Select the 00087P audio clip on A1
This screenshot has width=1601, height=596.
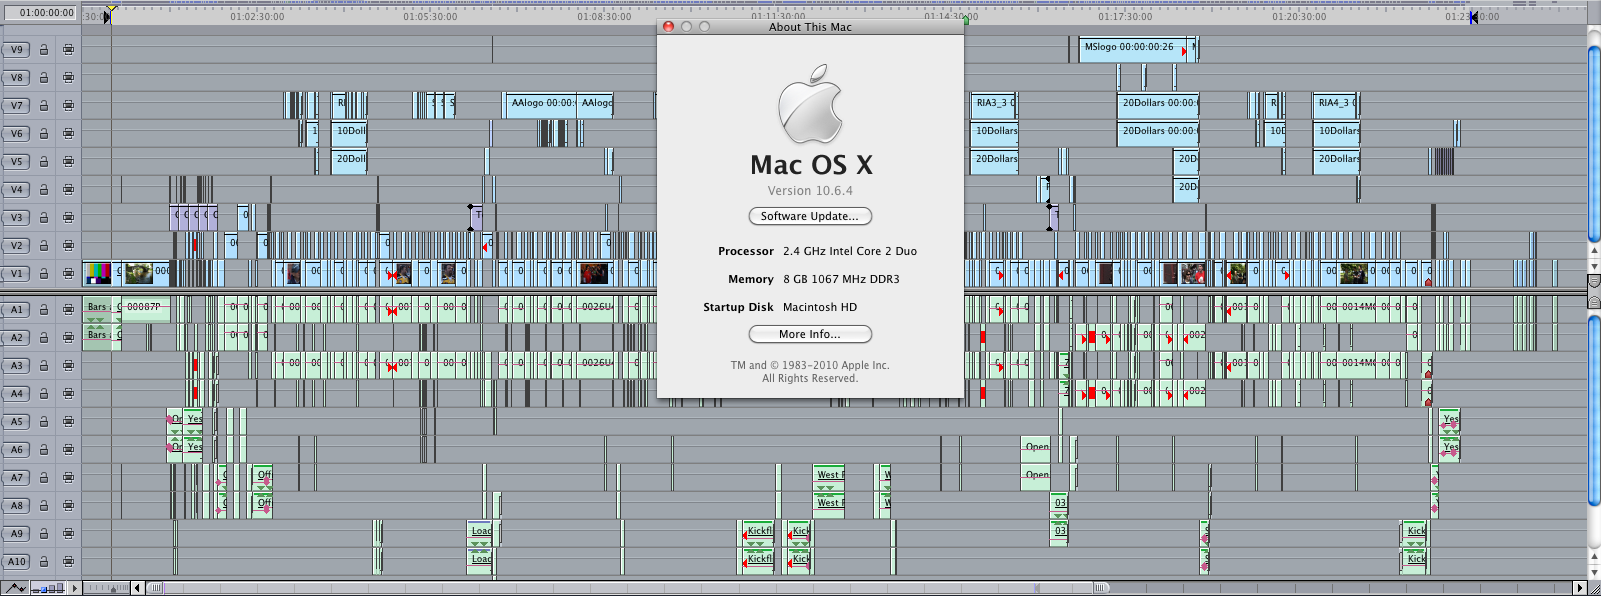[144, 309]
